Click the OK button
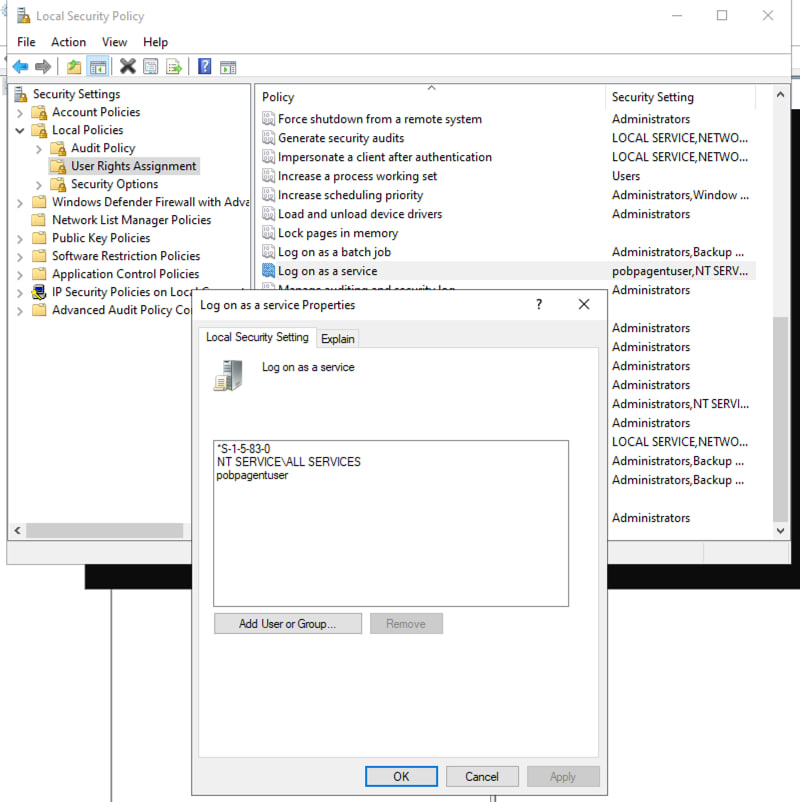The image size is (800, 802). point(401,776)
